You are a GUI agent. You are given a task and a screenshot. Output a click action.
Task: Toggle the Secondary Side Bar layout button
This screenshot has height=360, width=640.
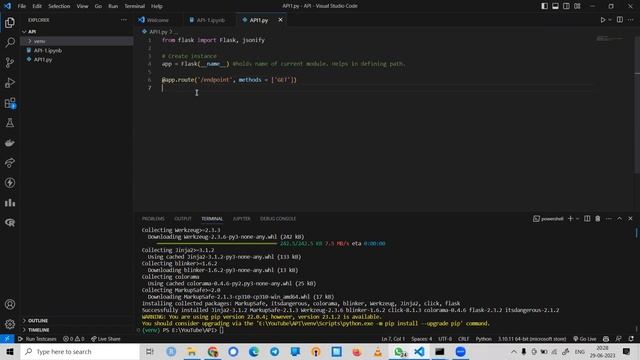(x=566, y=6)
